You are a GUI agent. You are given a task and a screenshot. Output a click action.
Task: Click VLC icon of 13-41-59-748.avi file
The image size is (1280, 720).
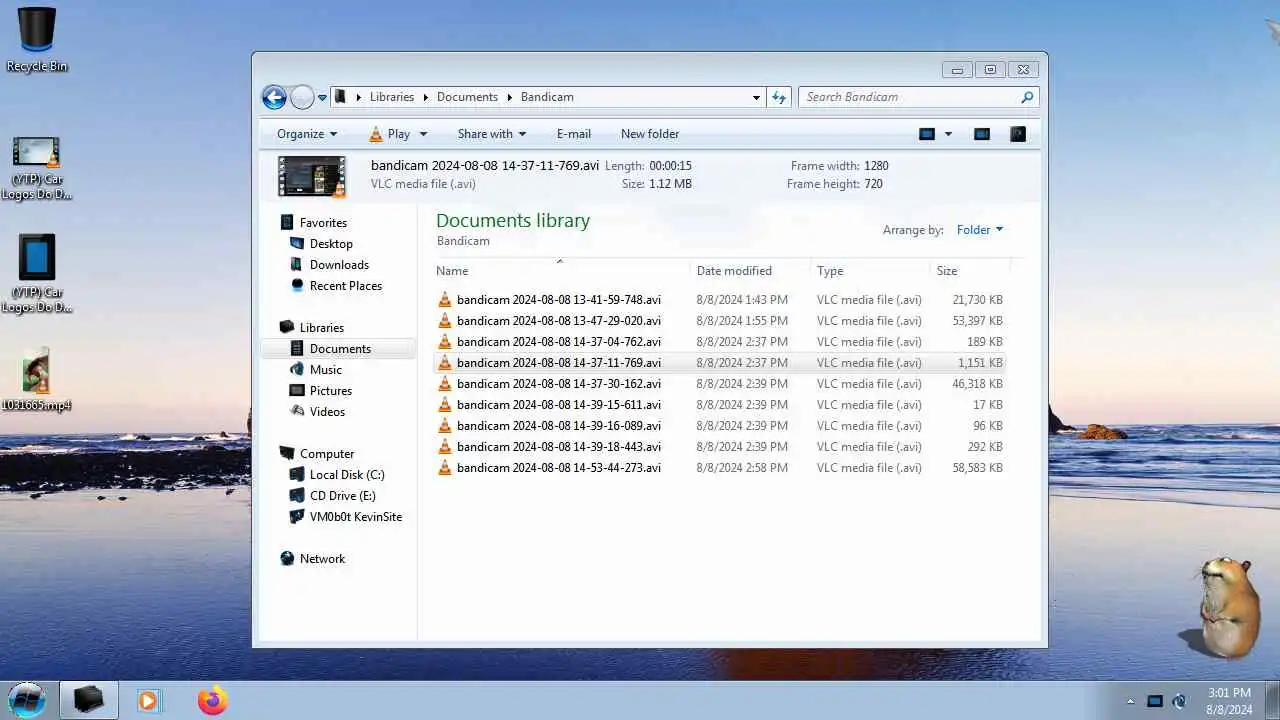[x=445, y=300]
